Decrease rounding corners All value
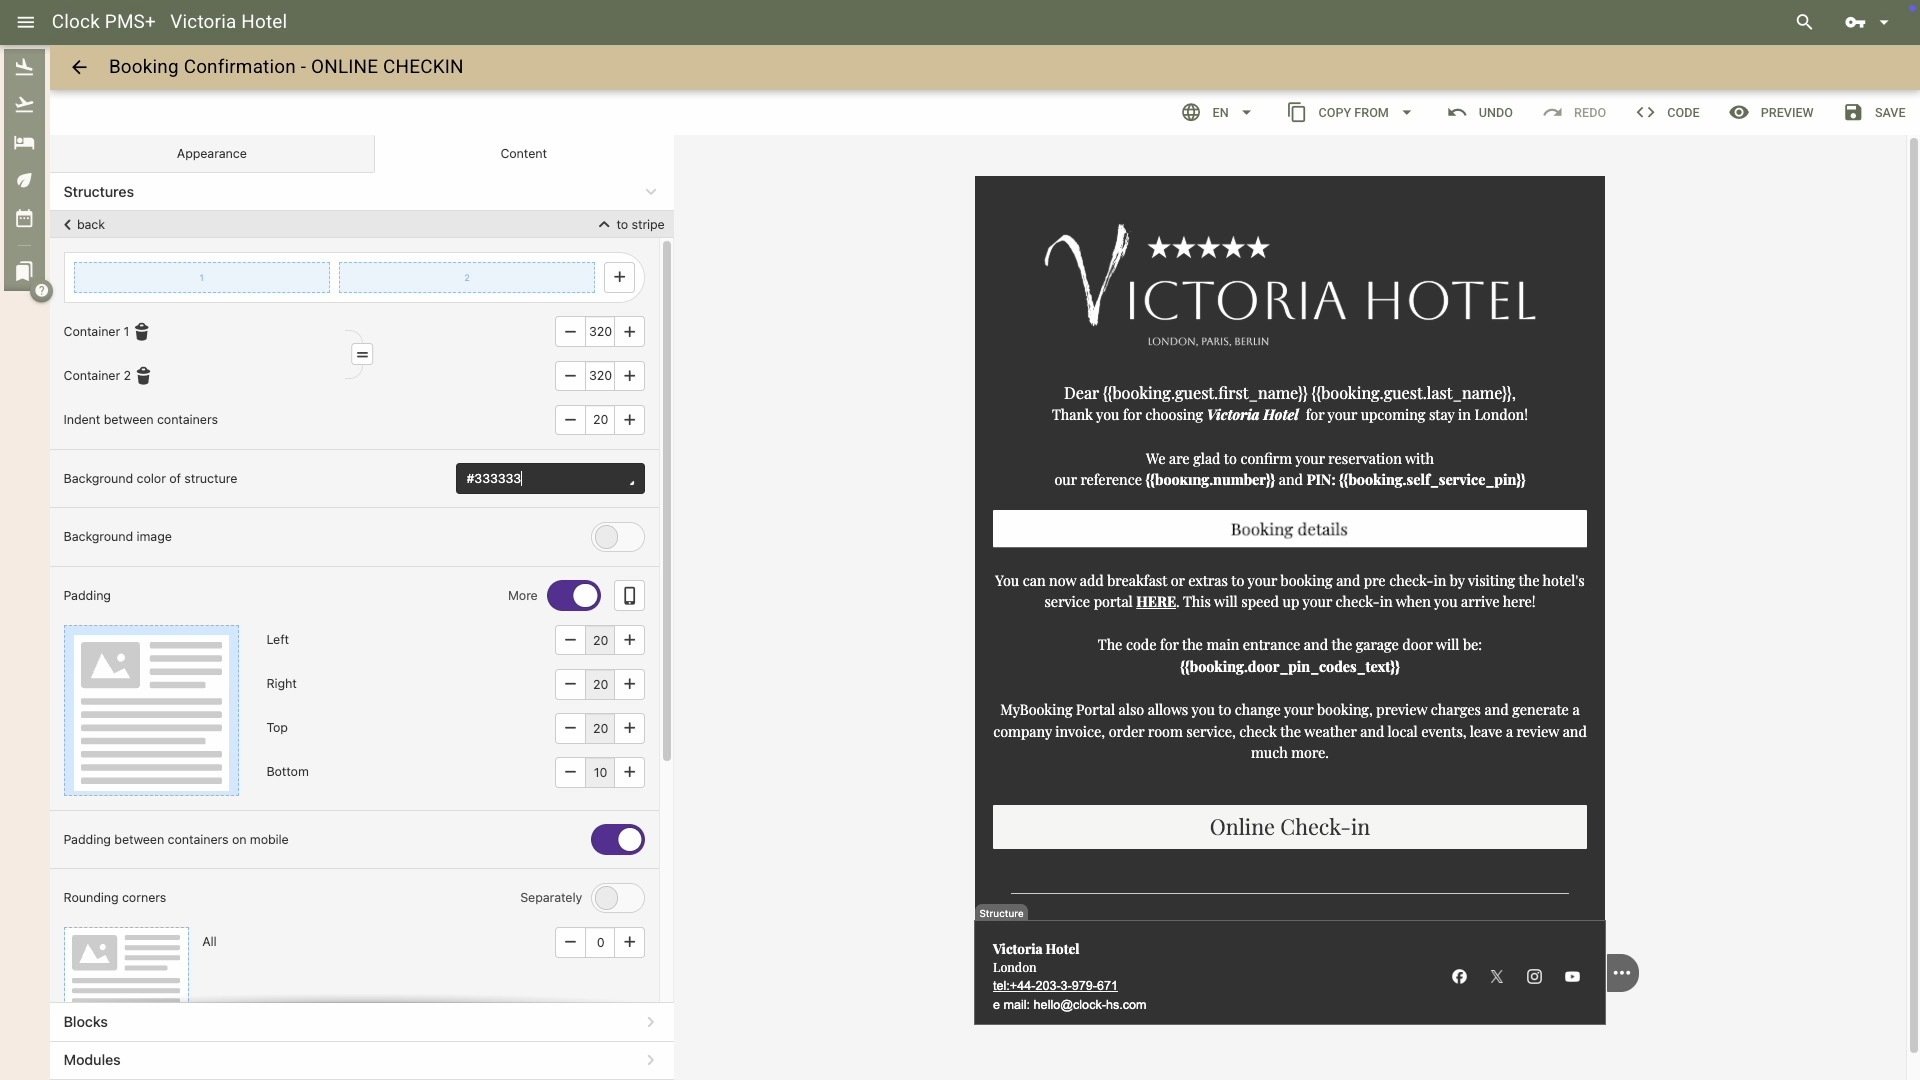The image size is (1920, 1080). pos(570,942)
